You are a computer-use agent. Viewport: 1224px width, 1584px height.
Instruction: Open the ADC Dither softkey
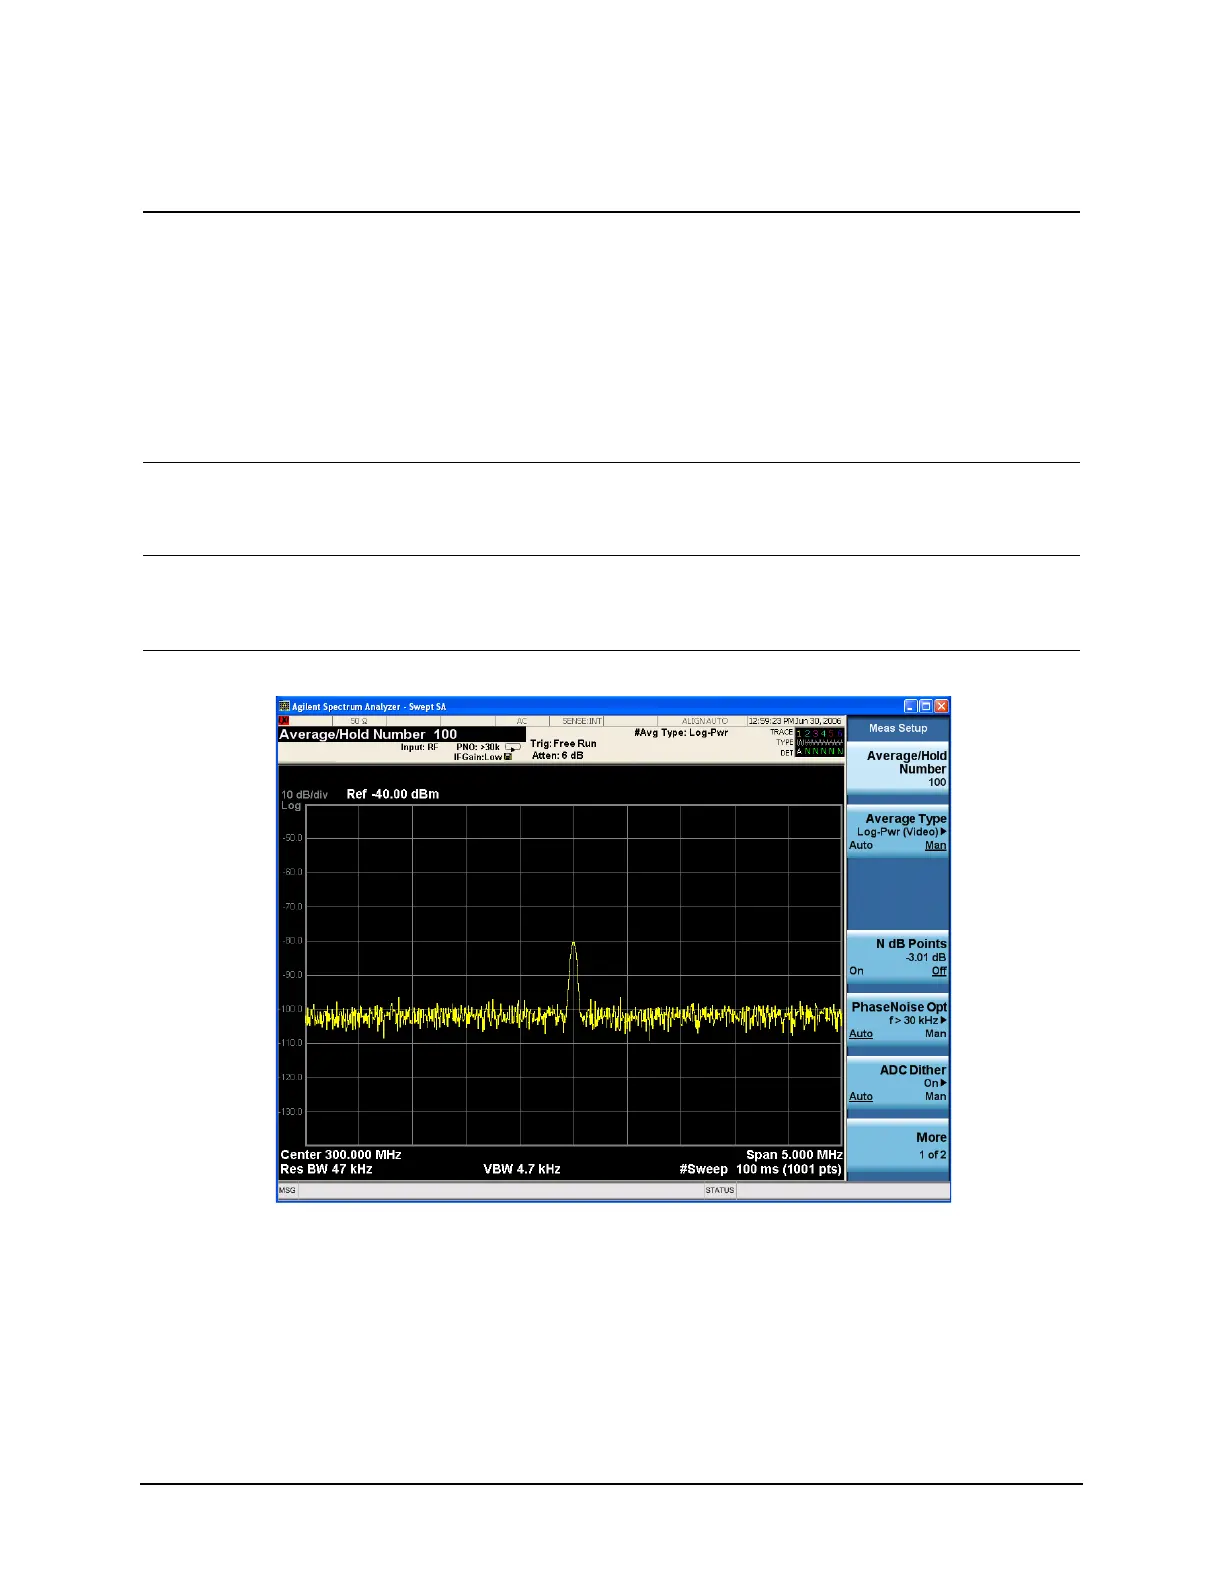coord(898,1083)
